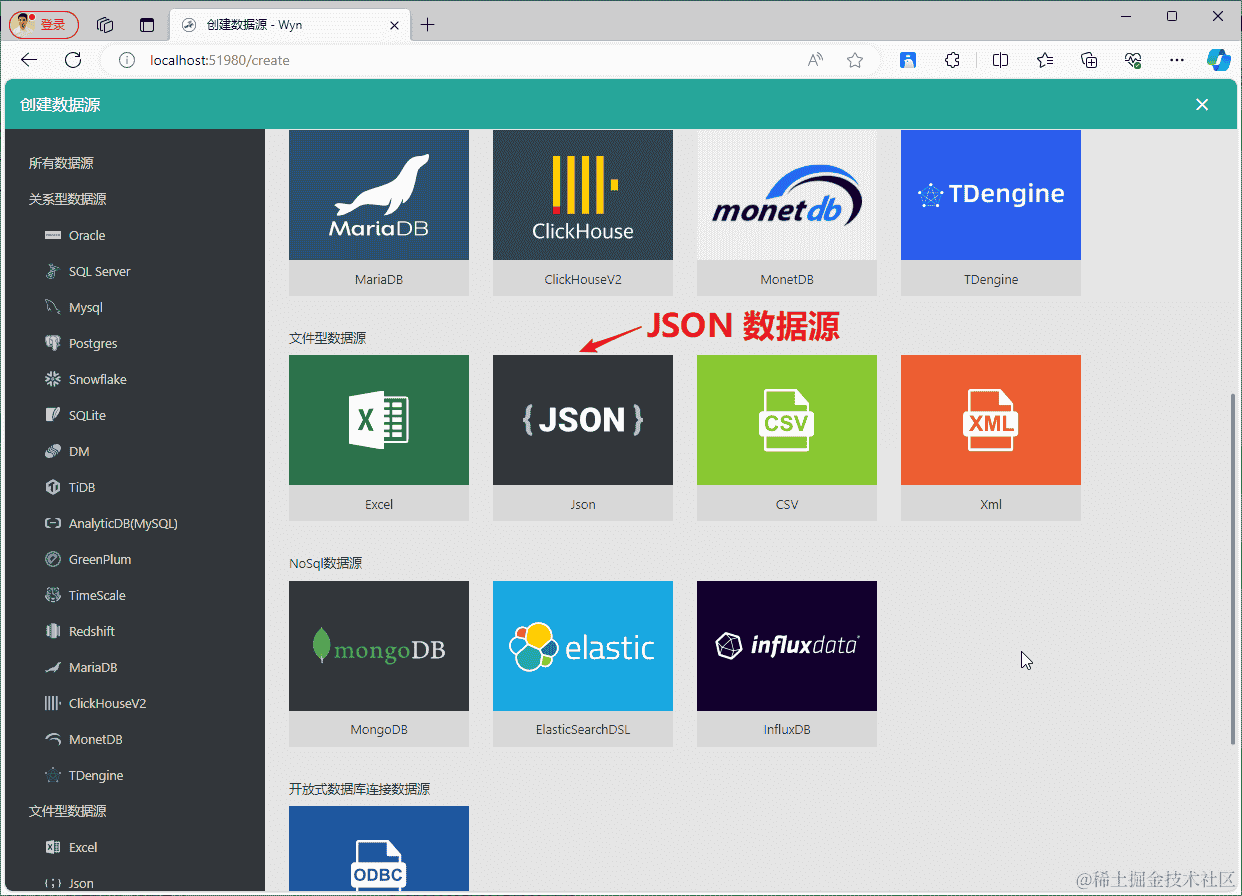Image resolution: width=1242 pixels, height=896 pixels.
Task: Click the Redshift sidebar icon
Action: 53,631
